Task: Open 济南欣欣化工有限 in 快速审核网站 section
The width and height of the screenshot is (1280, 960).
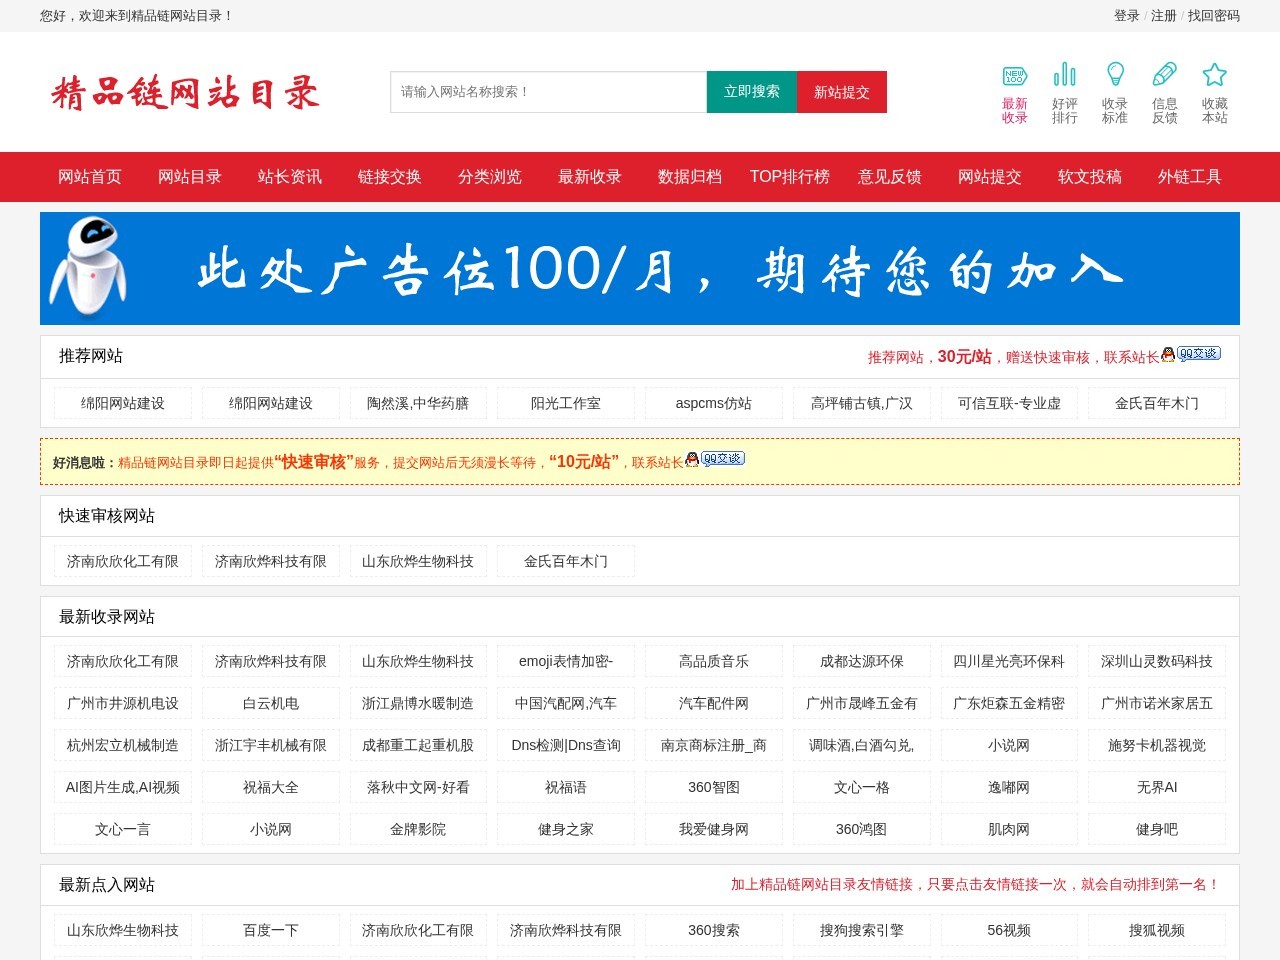Action: point(123,561)
